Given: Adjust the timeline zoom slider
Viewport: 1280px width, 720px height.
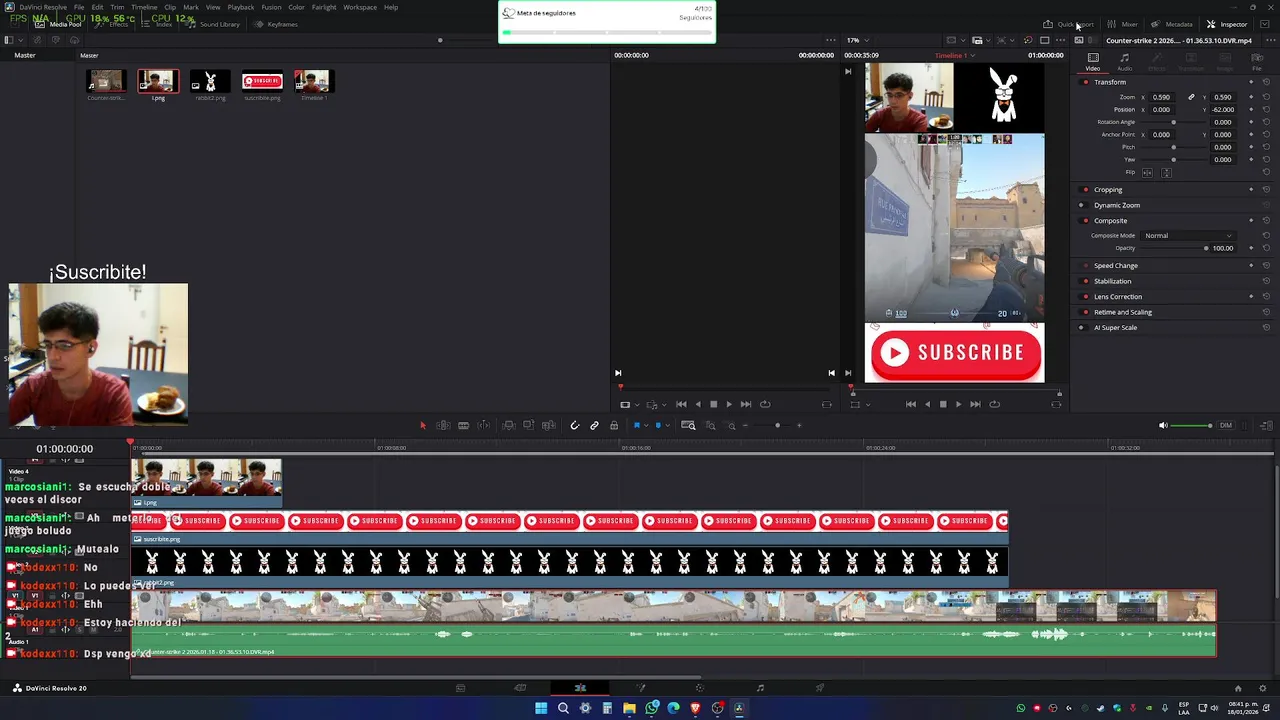Looking at the screenshot, I should pos(777,425).
